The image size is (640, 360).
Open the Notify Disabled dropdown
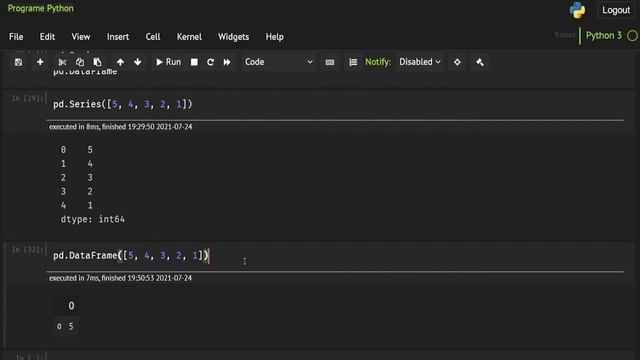click(420, 62)
